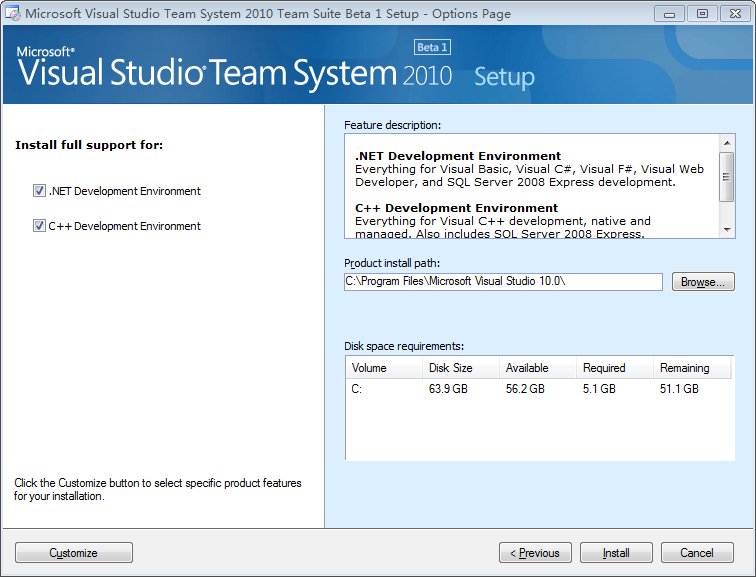Click the Product install path field
Screen dimensions: 756x577
pyautogui.click(x=503, y=282)
